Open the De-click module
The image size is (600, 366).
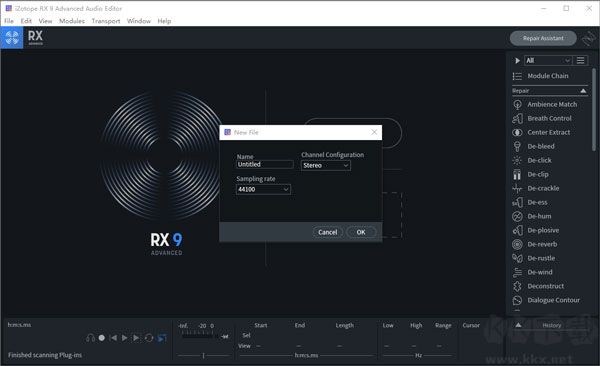(x=532, y=160)
